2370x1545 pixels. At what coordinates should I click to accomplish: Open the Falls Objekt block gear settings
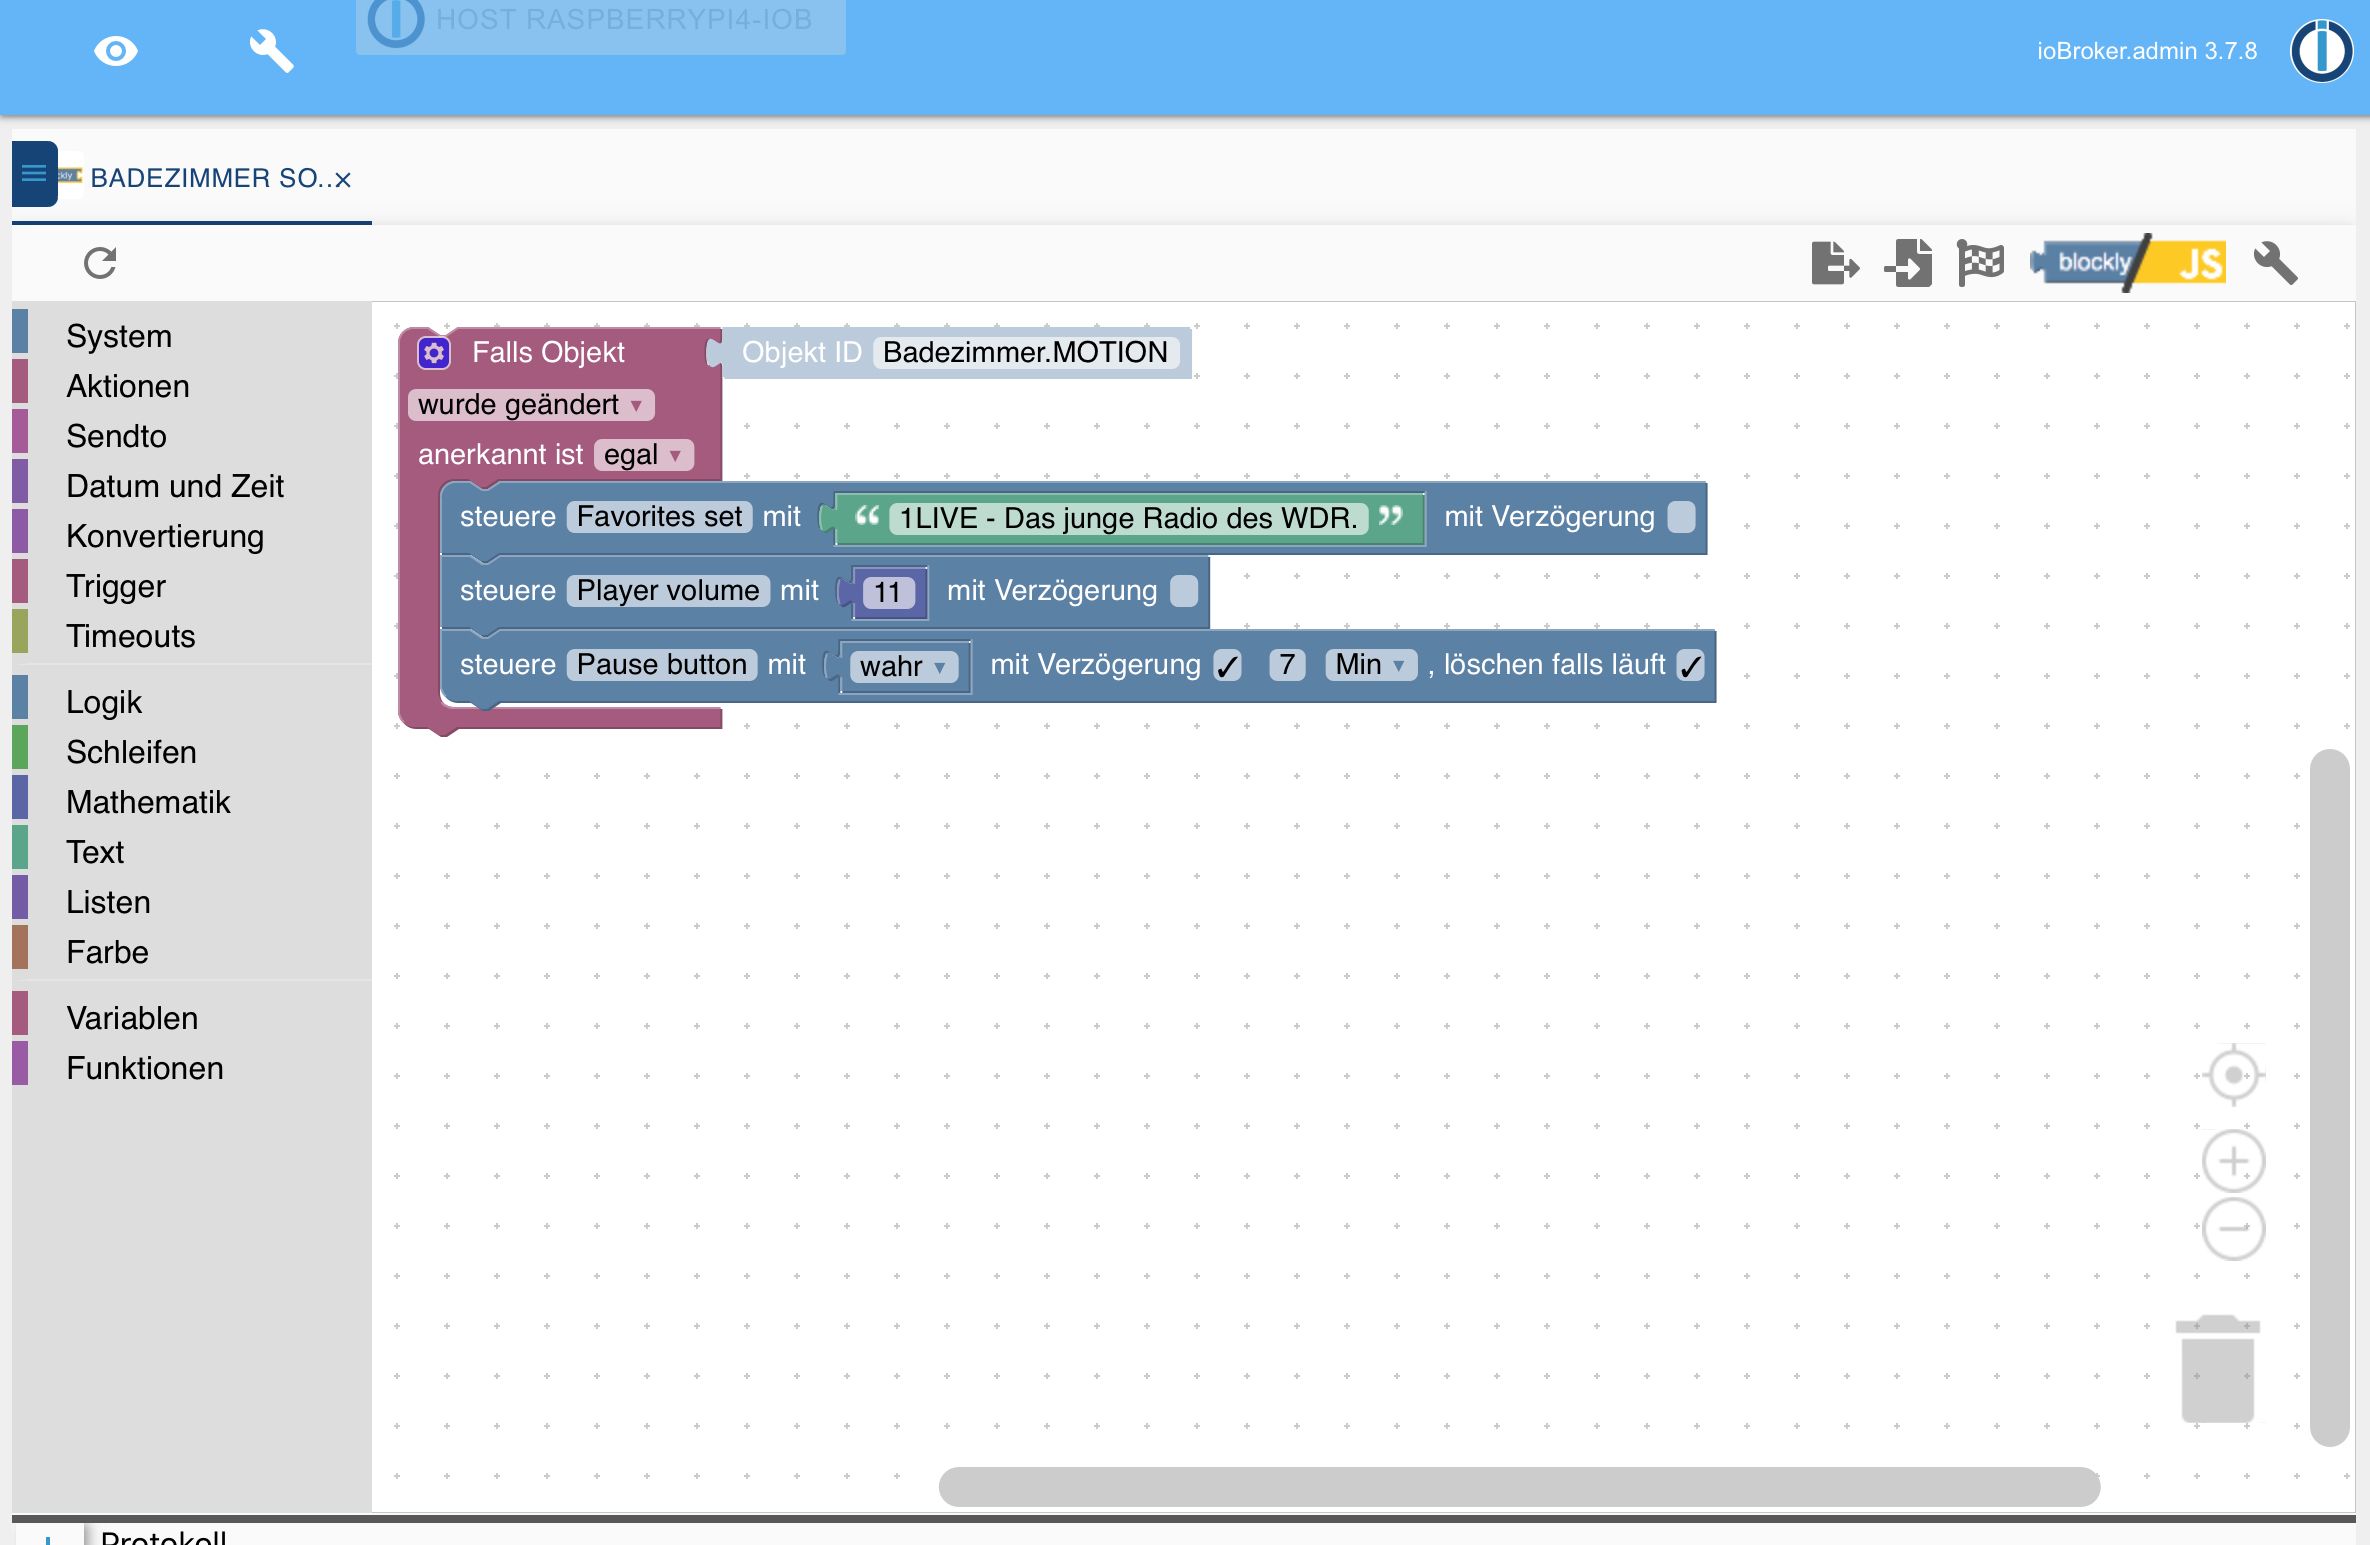click(434, 352)
